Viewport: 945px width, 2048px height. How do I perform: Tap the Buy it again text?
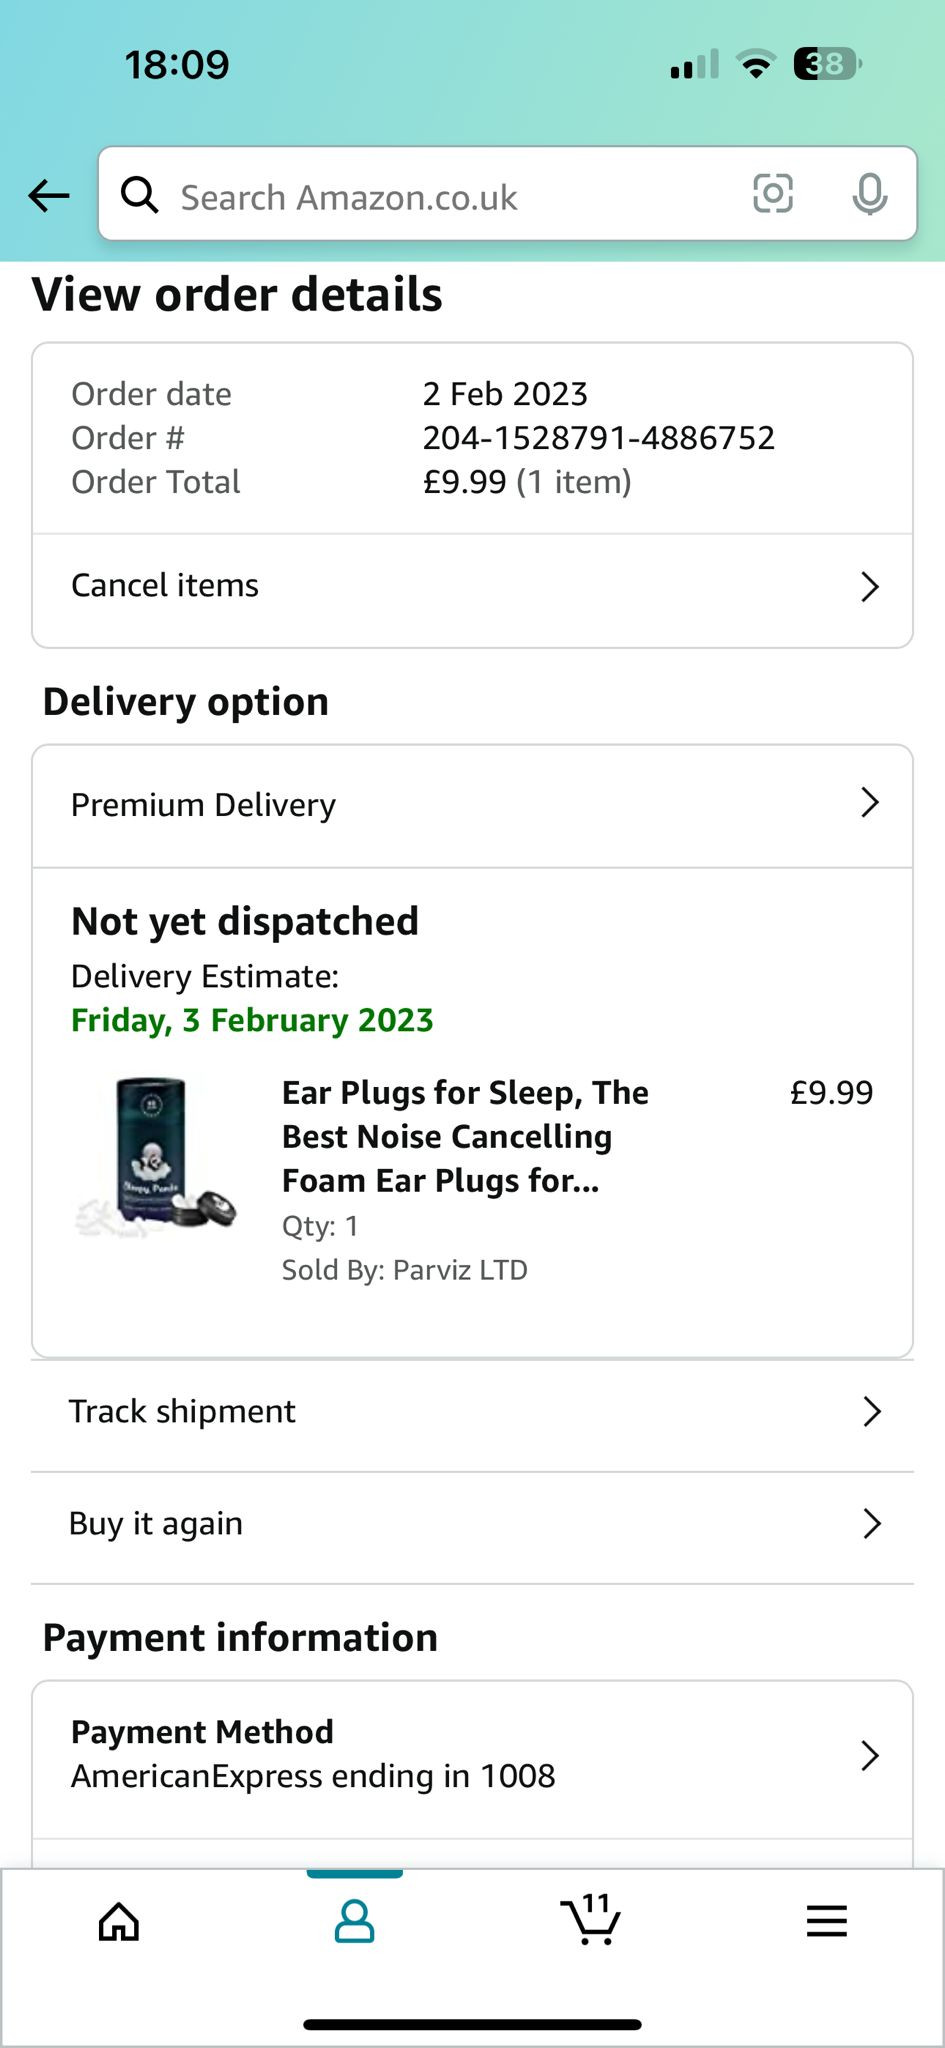click(x=156, y=1523)
